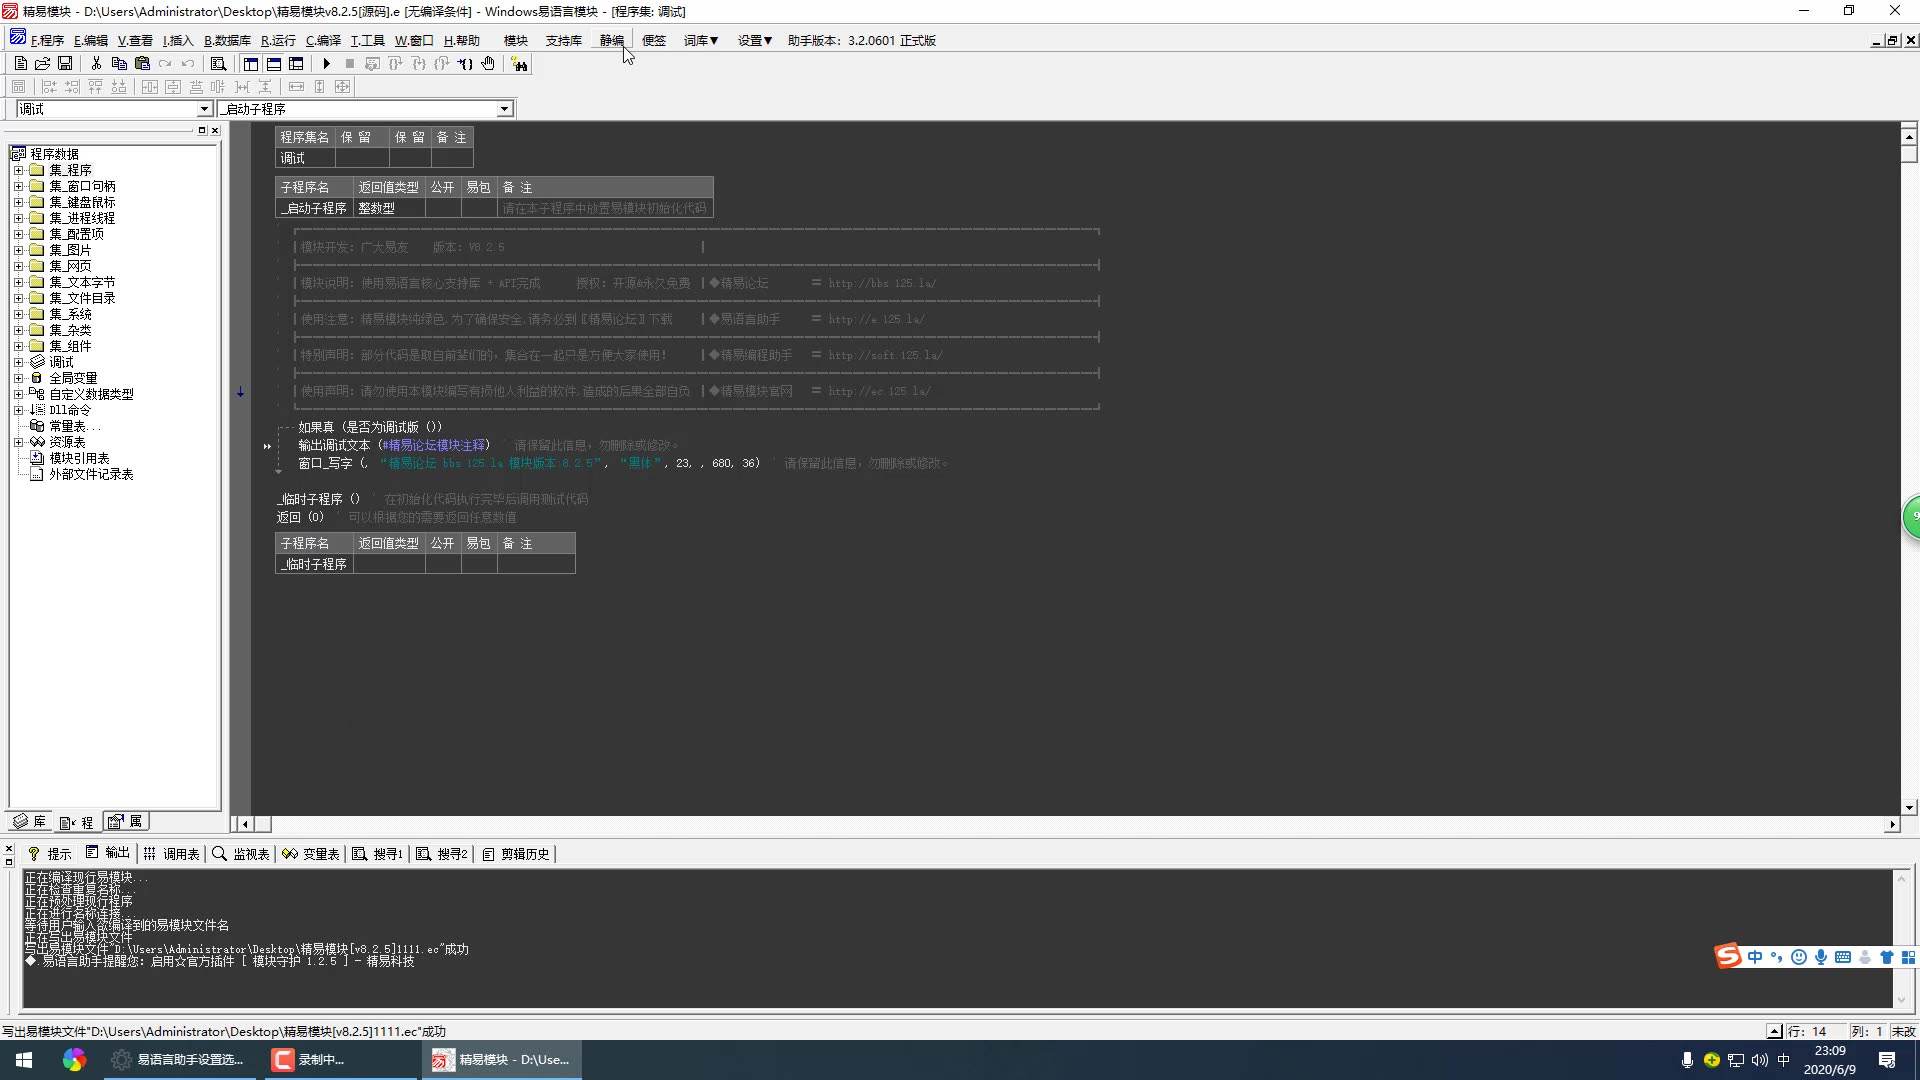Open the Find magnifier toolbar icon
Viewport: 1920px width, 1080px height.
click(x=218, y=63)
